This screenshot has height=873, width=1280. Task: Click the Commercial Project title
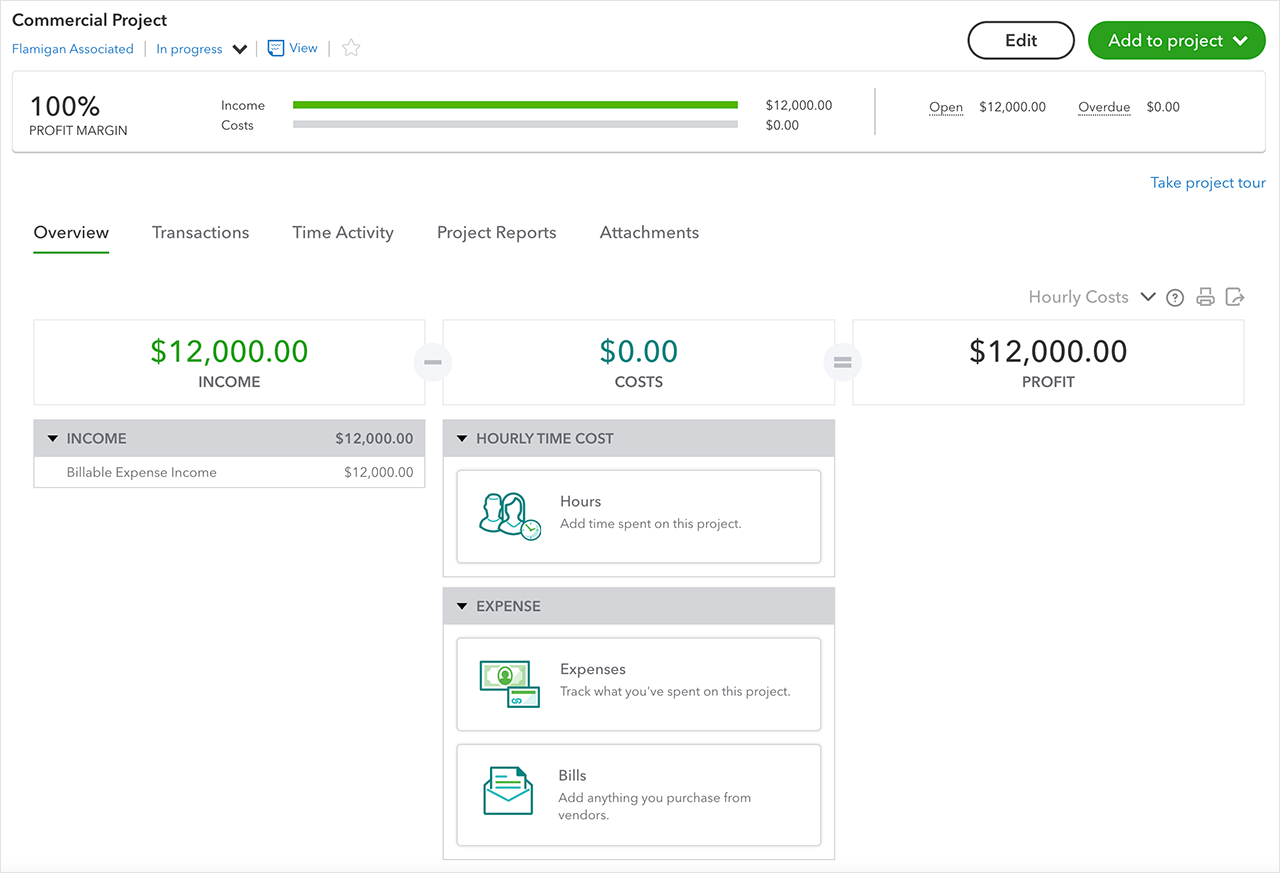[90, 20]
